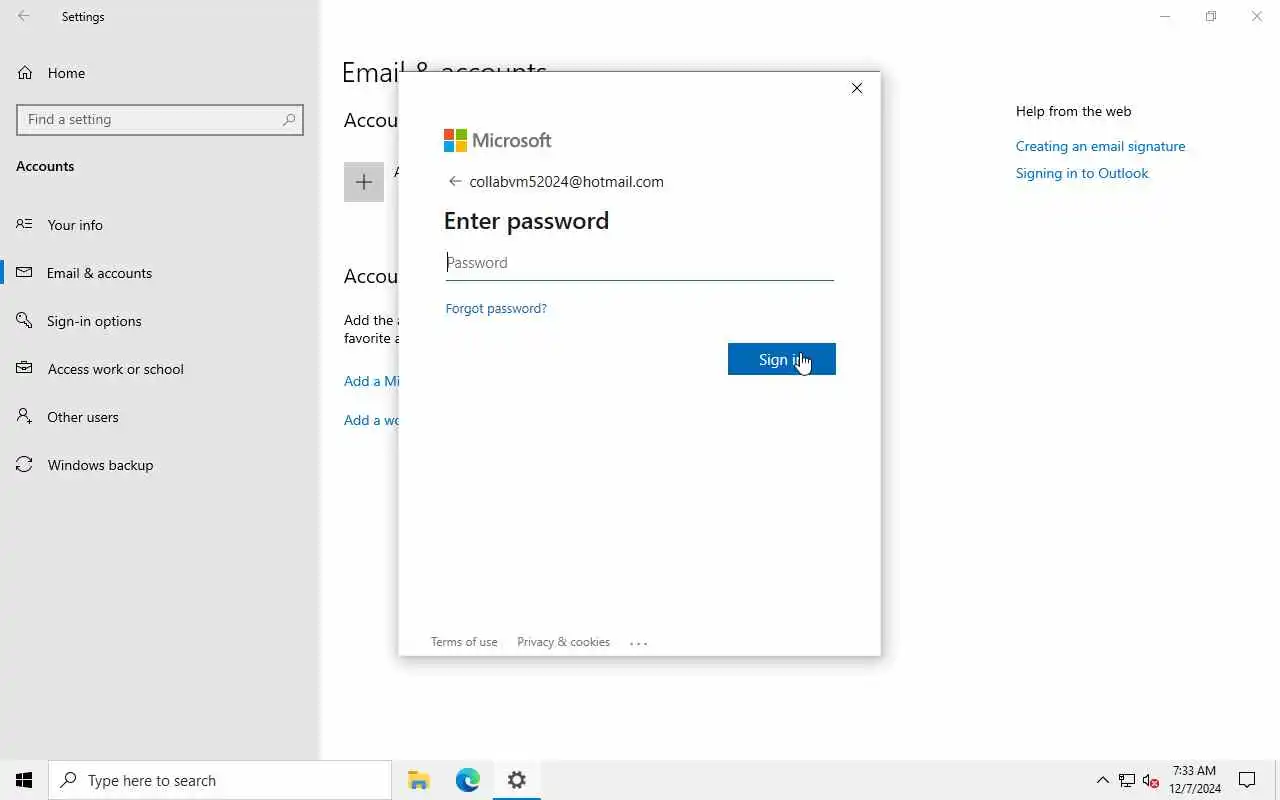Open Your info page
This screenshot has width=1280, height=800.
point(75,225)
